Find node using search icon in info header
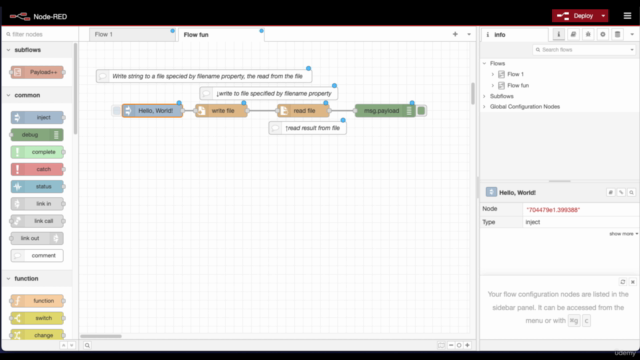This screenshot has height=360, width=640. 631,192
